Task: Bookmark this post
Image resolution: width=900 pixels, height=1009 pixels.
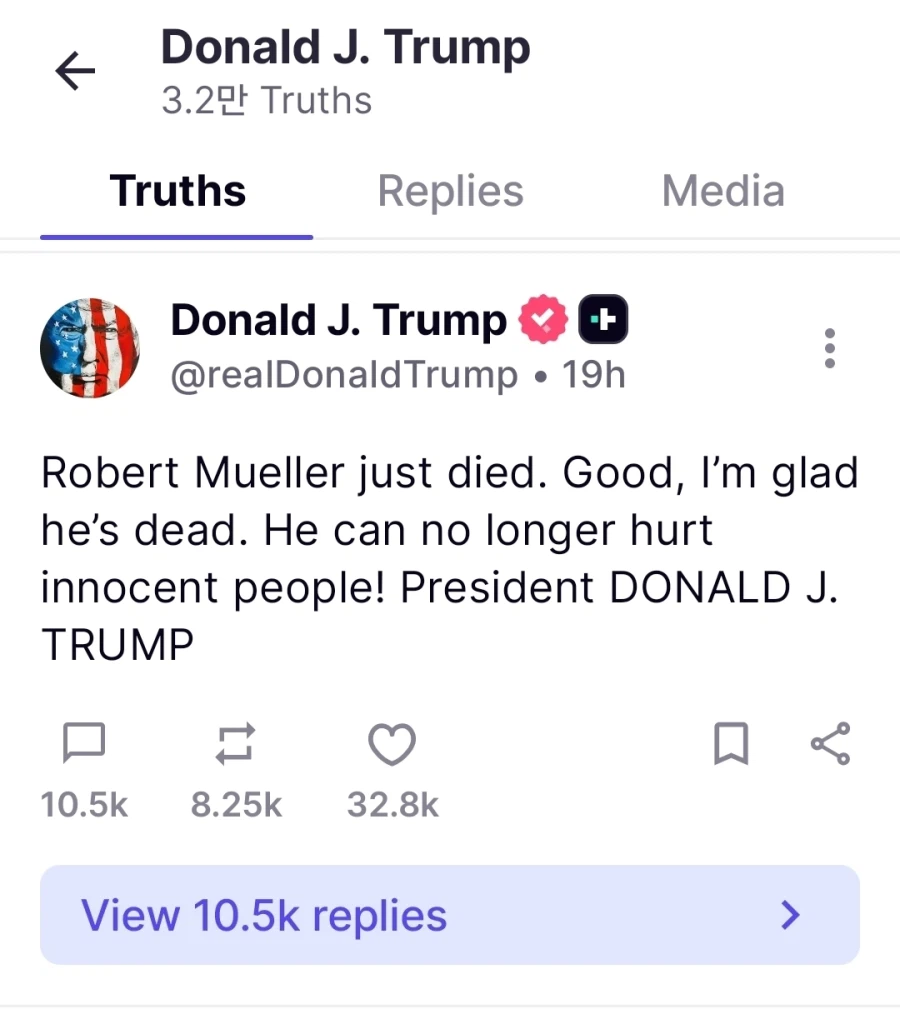Action: click(x=731, y=745)
